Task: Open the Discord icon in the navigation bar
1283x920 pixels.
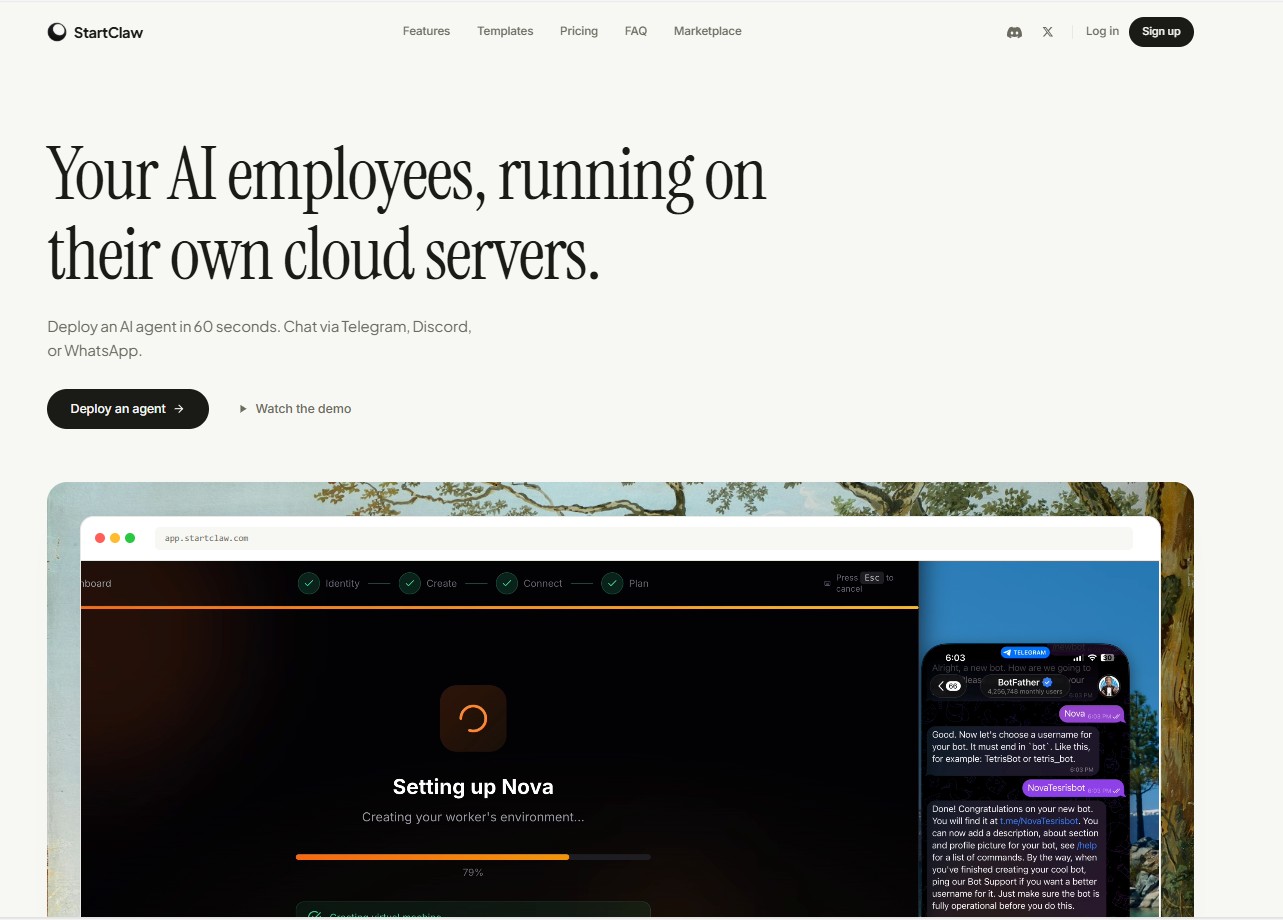Action: tap(1014, 31)
